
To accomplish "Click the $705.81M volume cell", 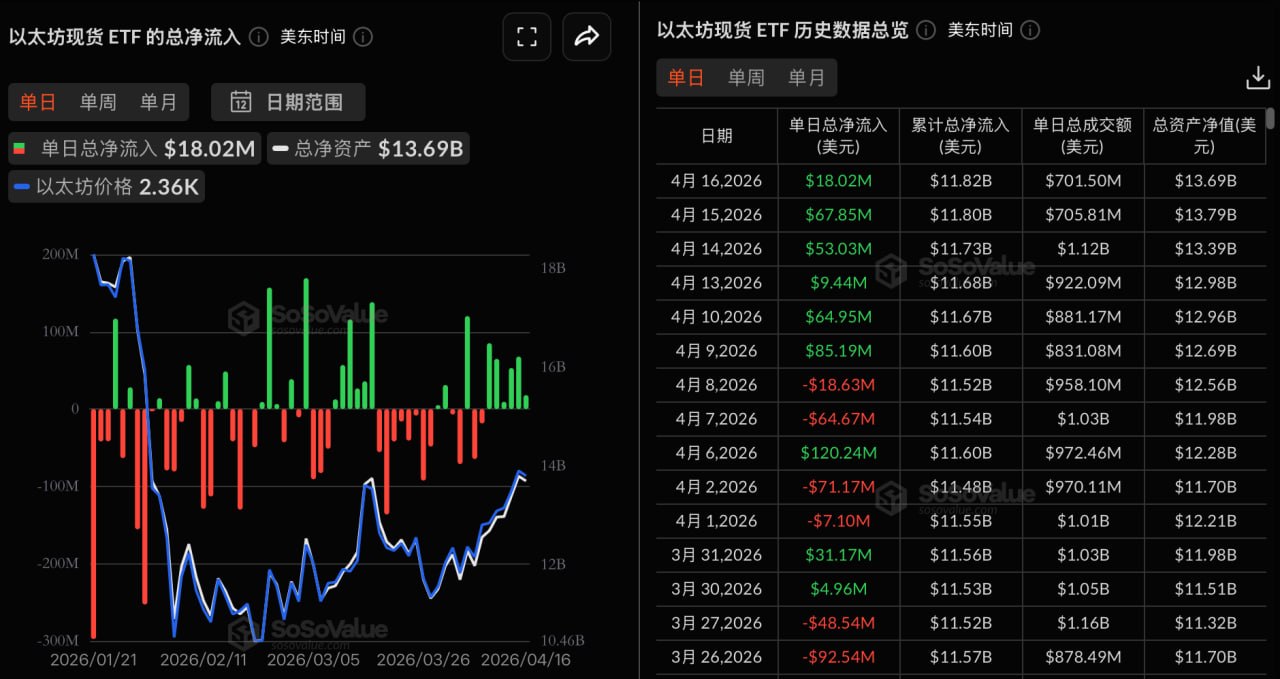I will click(x=1082, y=215).
